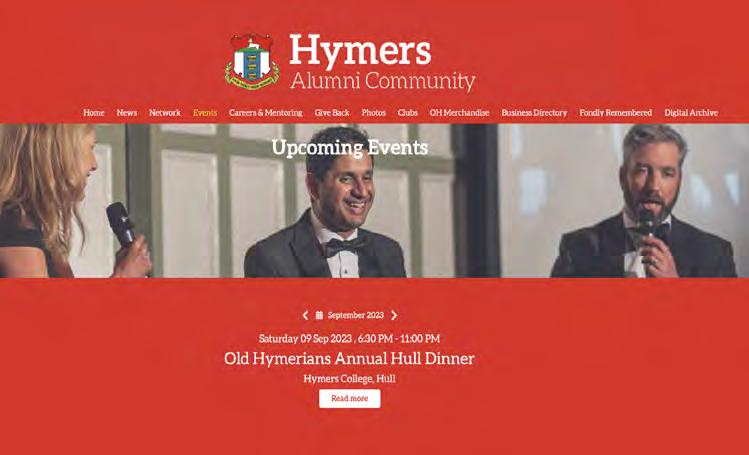Open Careers & Mentoring section
This screenshot has width=749, height=455.
266,113
